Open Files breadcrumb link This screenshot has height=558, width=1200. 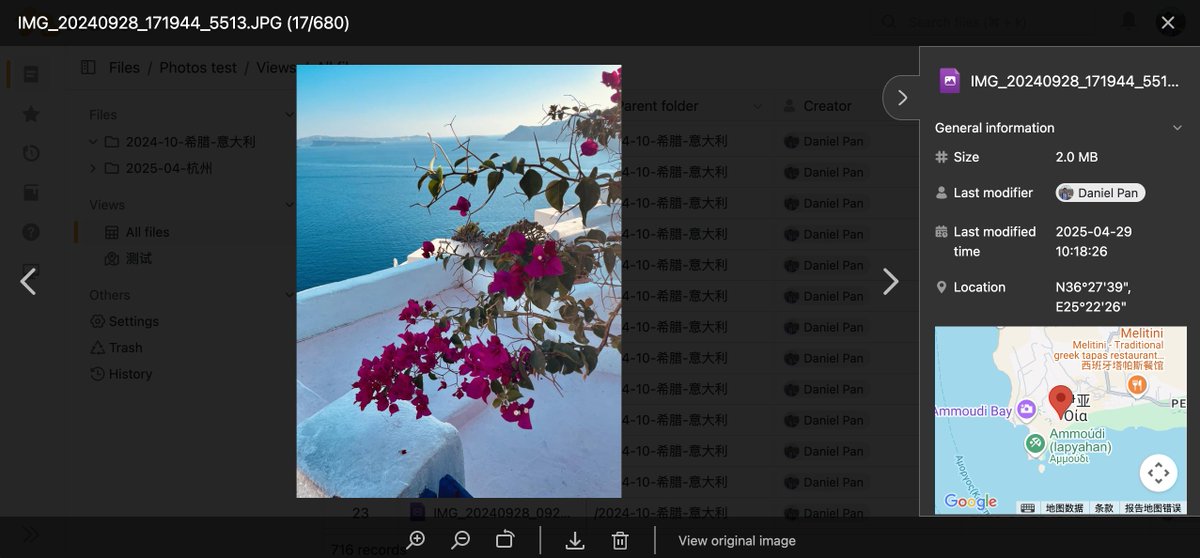pyautogui.click(x=124, y=67)
